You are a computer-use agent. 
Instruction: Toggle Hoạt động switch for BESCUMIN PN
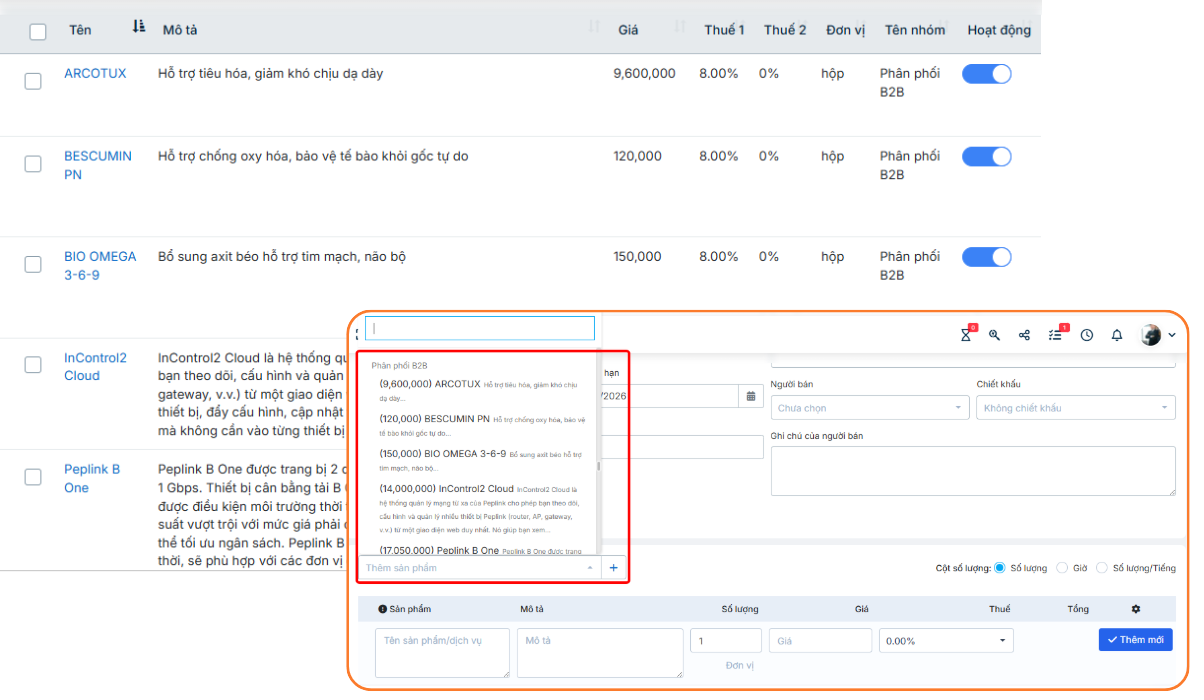(x=987, y=157)
